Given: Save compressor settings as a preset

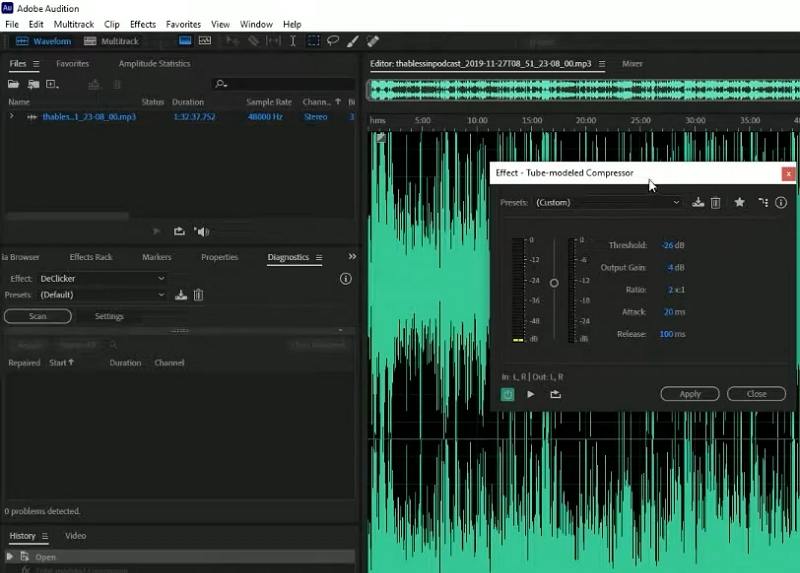Looking at the screenshot, I should pos(698,202).
